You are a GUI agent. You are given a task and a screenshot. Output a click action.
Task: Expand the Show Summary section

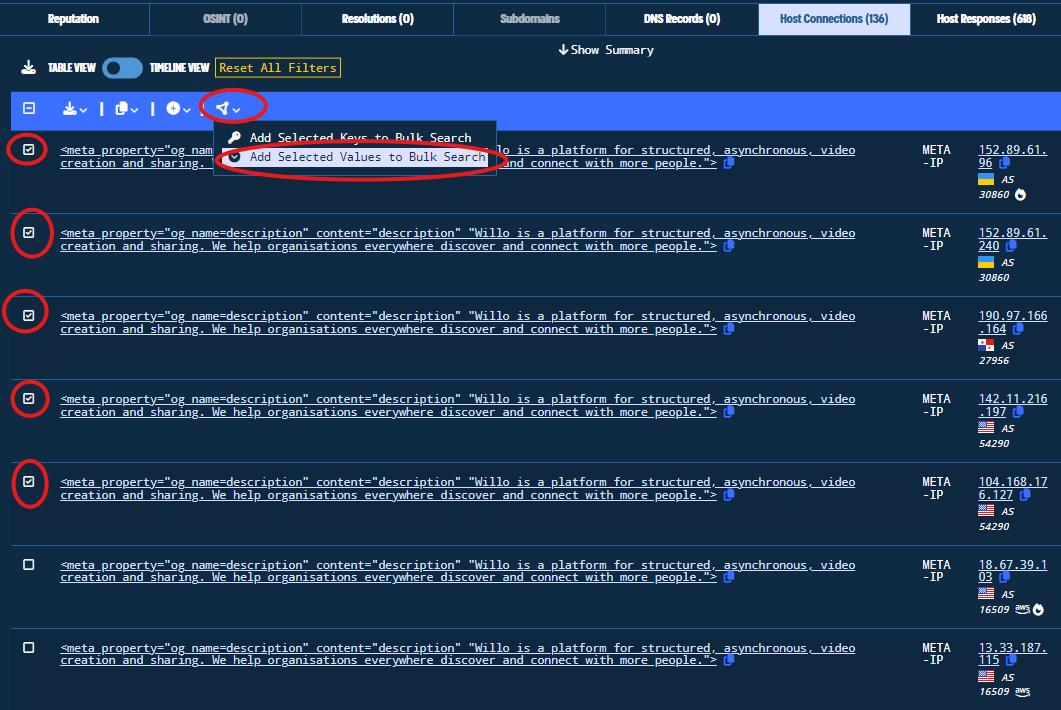coord(606,50)
